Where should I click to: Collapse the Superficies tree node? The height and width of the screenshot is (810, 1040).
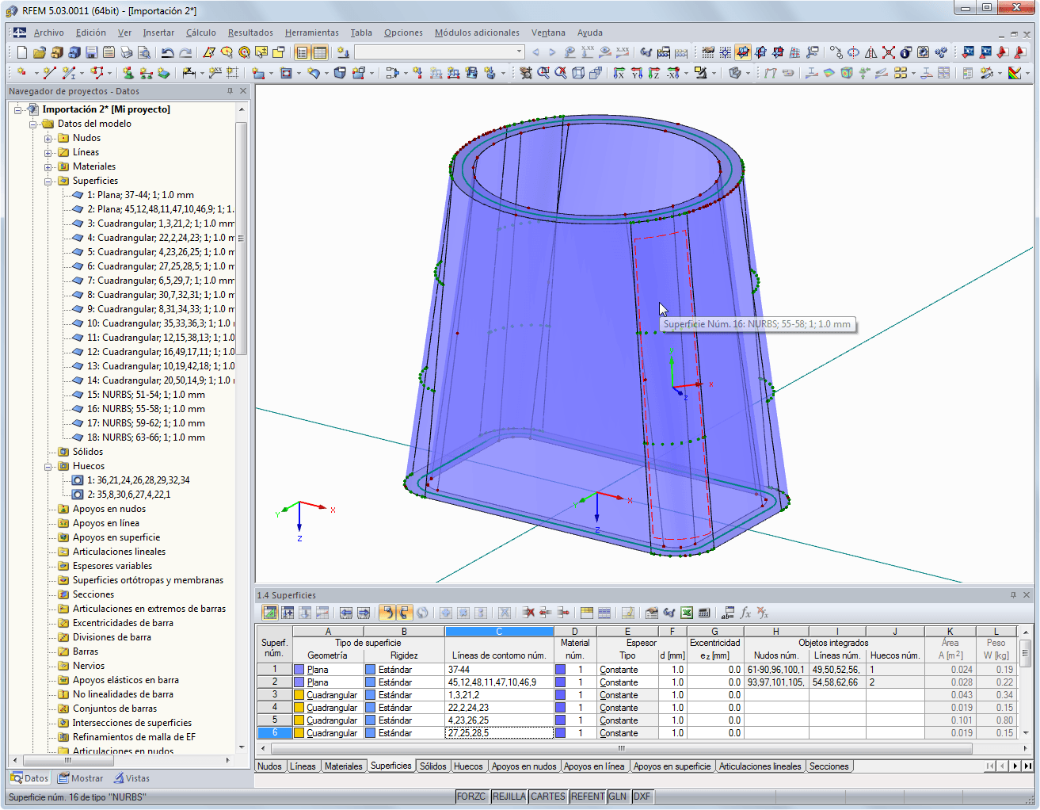[x=48, y=181]
